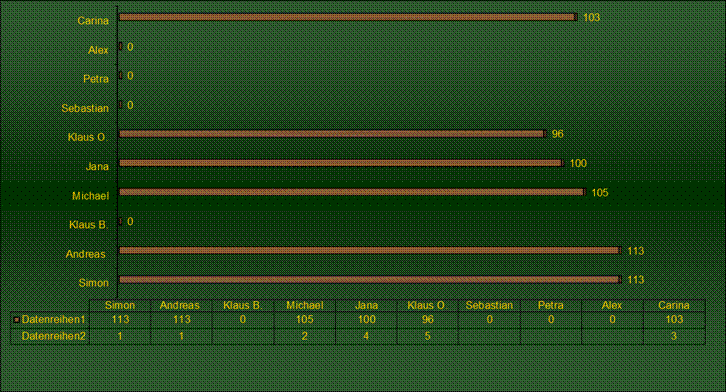The width and height of the screenshot is (726, 392).
Task: Select Michael's Datenreihen1 cell showing 105
Action: 305,320
